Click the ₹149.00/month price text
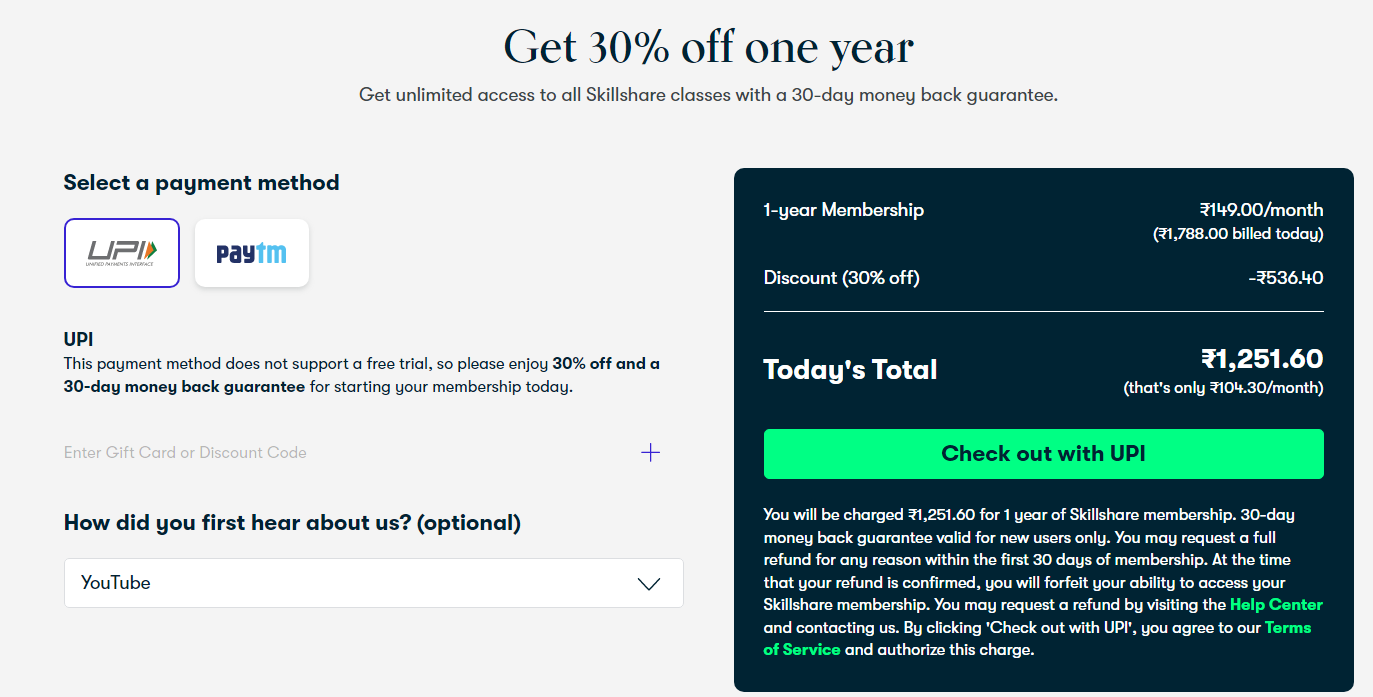The width and height of the screenshot is (1373, 697). click(1261, 210)
